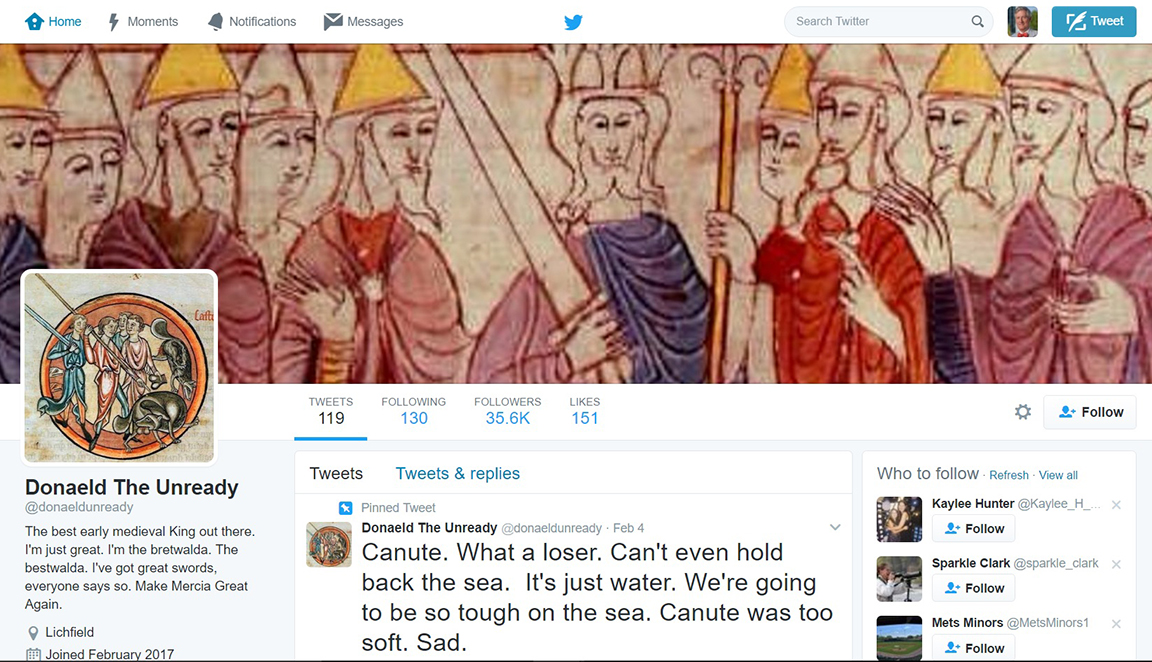Click Donaeld The Unready name in the pinned tweet
Image resolution: width=1152 pixels, height=662 pixels.
tap(429, 528)
